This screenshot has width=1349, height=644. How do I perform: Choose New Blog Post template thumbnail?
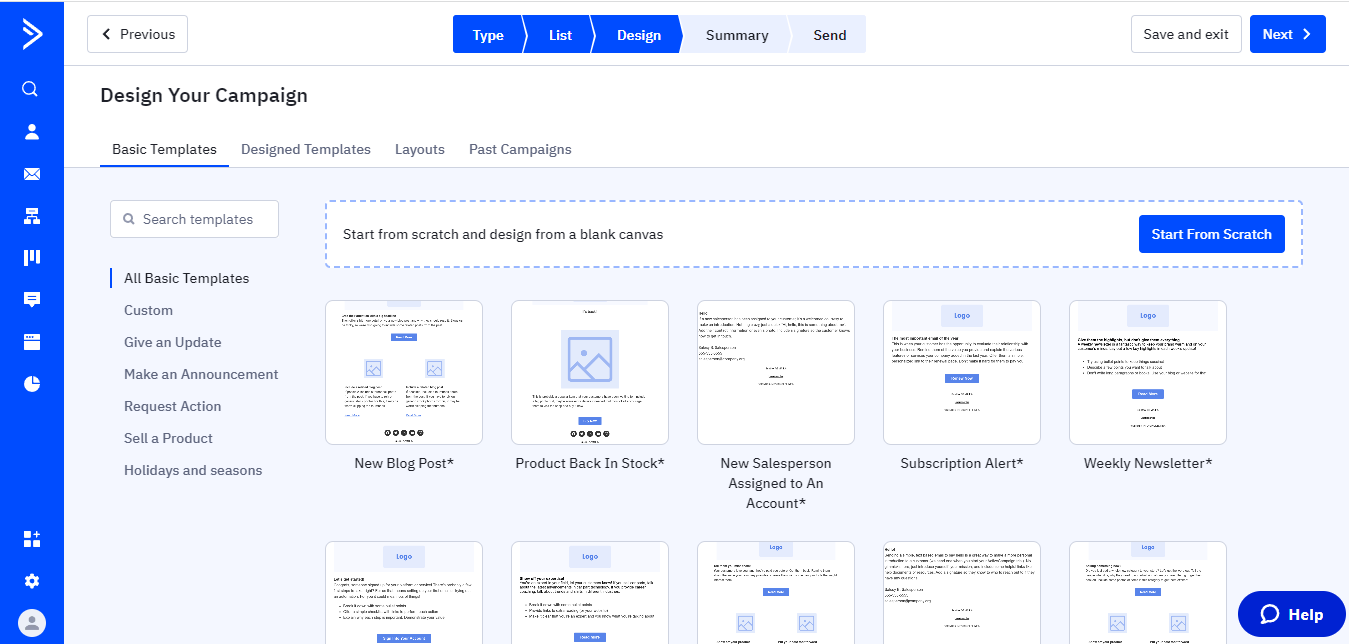click(404, 372)
